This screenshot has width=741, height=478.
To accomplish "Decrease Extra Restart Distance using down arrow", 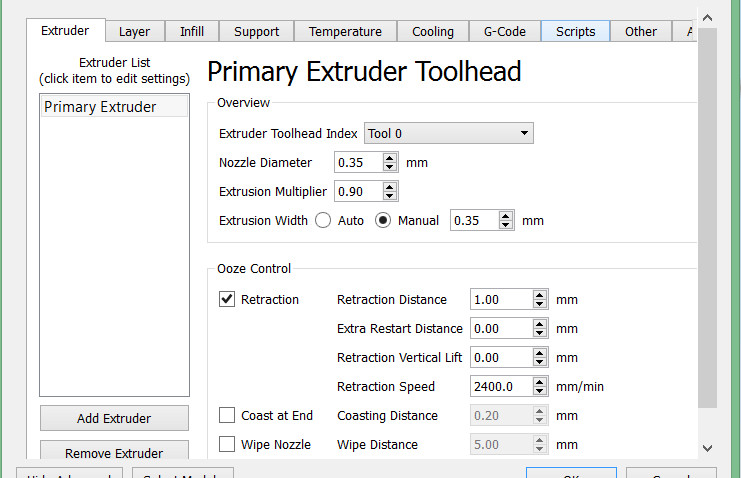I will 540,333.
